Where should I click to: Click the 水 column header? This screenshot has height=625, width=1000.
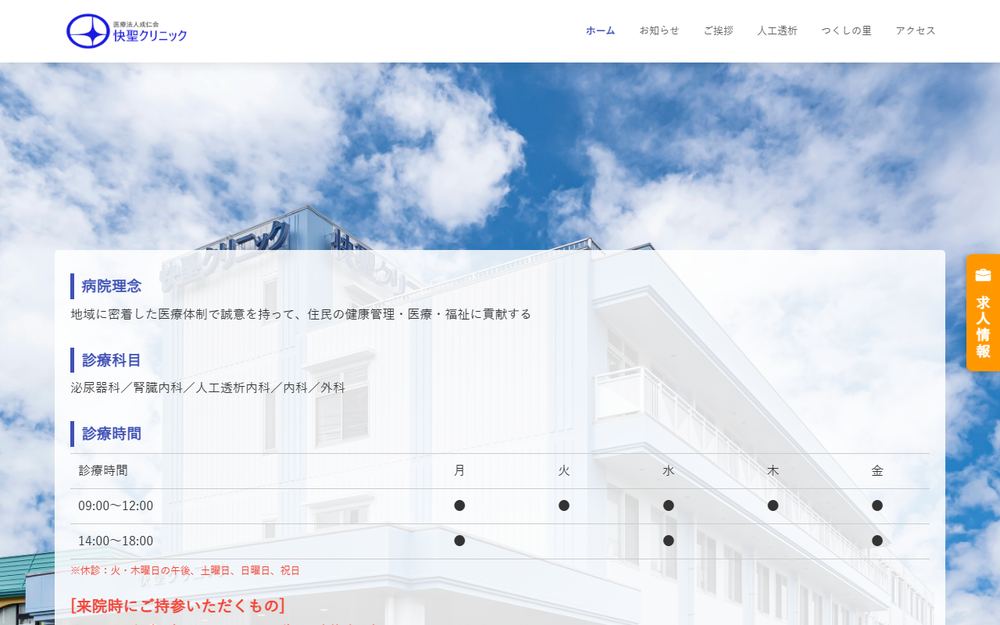click(x=668, y=471)
